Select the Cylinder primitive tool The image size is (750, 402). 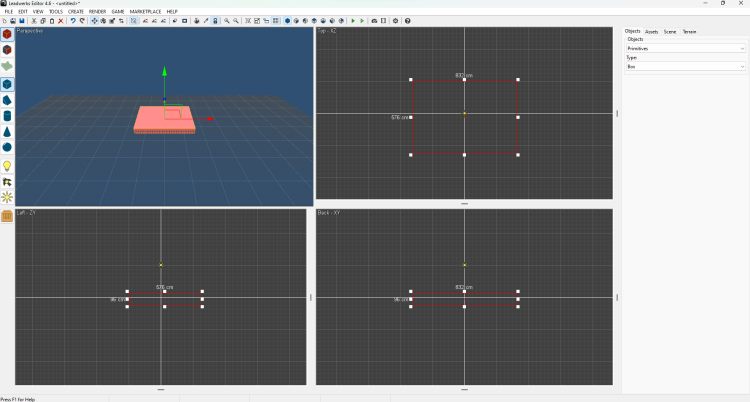[x=7, y=116]
